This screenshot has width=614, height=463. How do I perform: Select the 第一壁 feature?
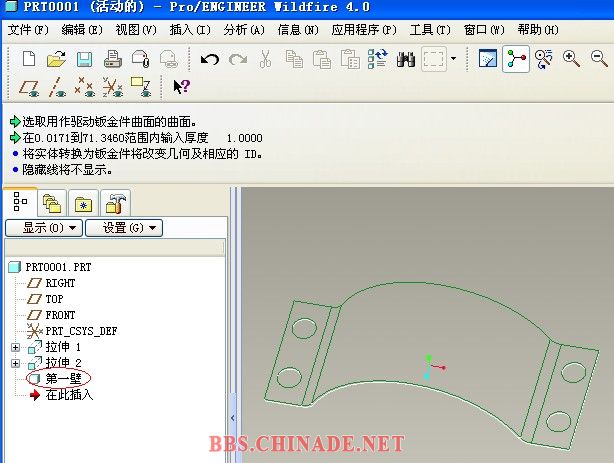pos(63,379)
